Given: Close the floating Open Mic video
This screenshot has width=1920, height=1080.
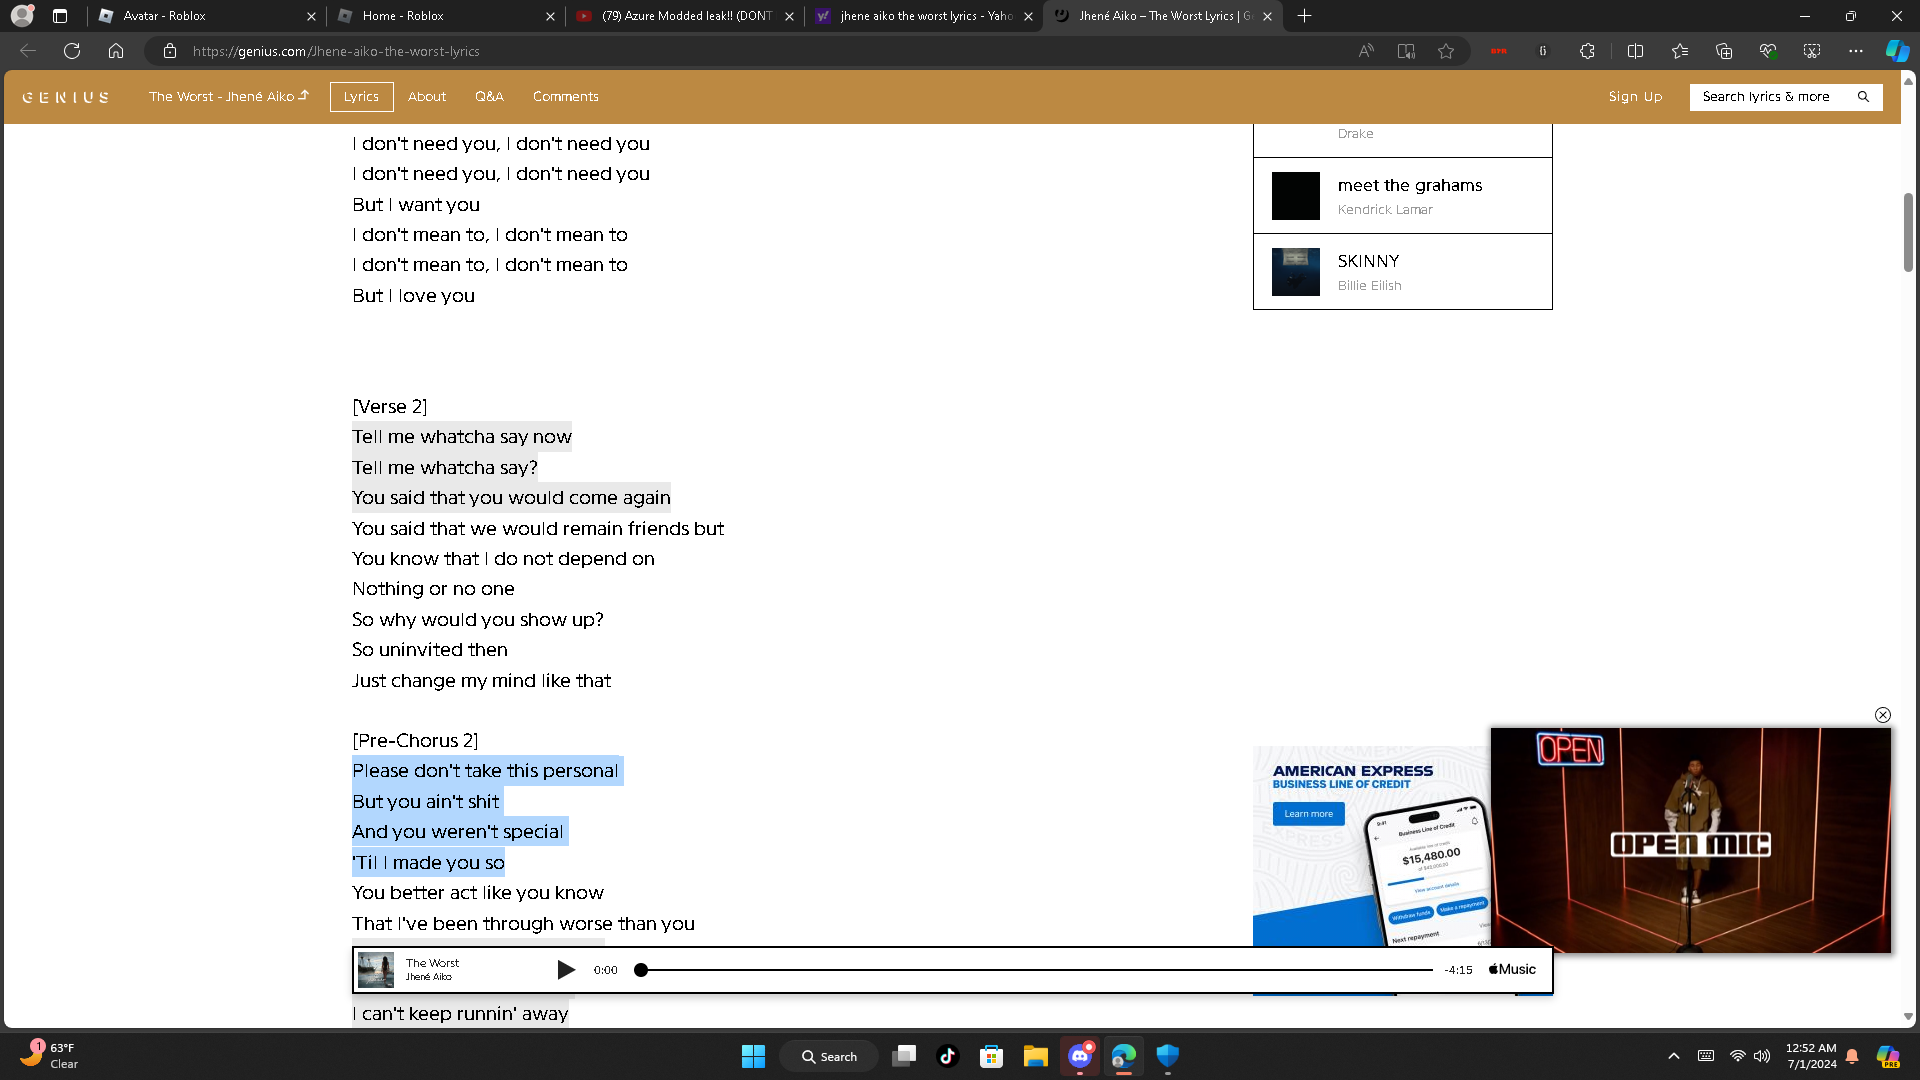Looking at the screenshot, I should (1883, 715).
